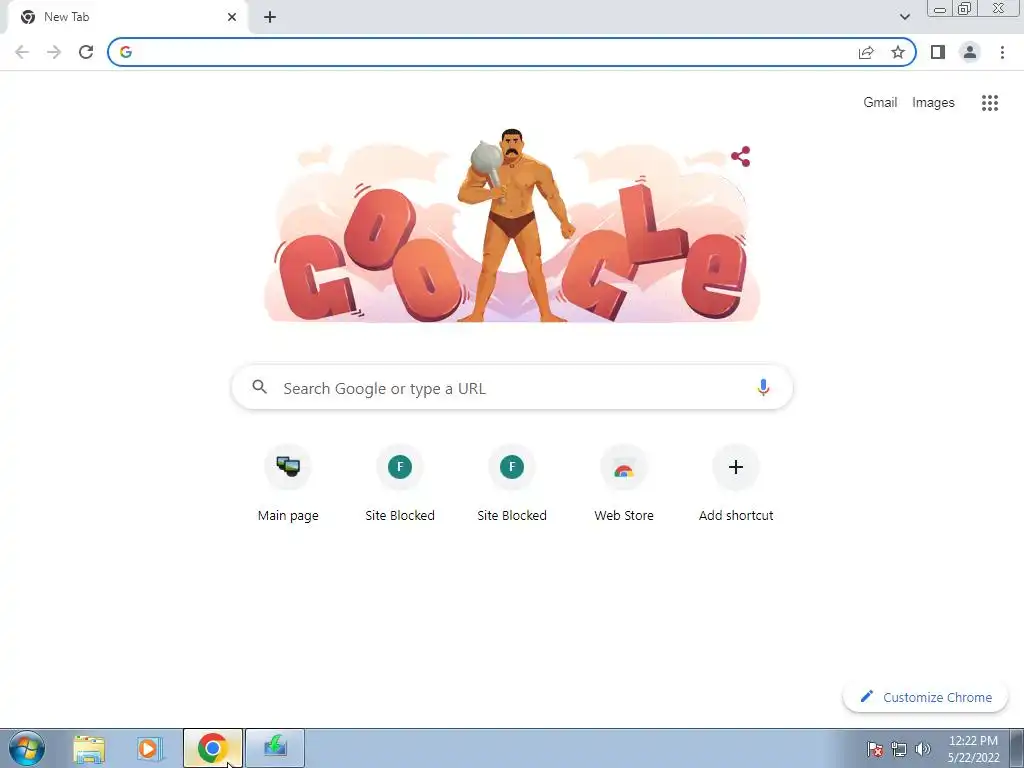Close the New Tab tab
Viewport: 1024px width, 768px height.
pos(232,17)
